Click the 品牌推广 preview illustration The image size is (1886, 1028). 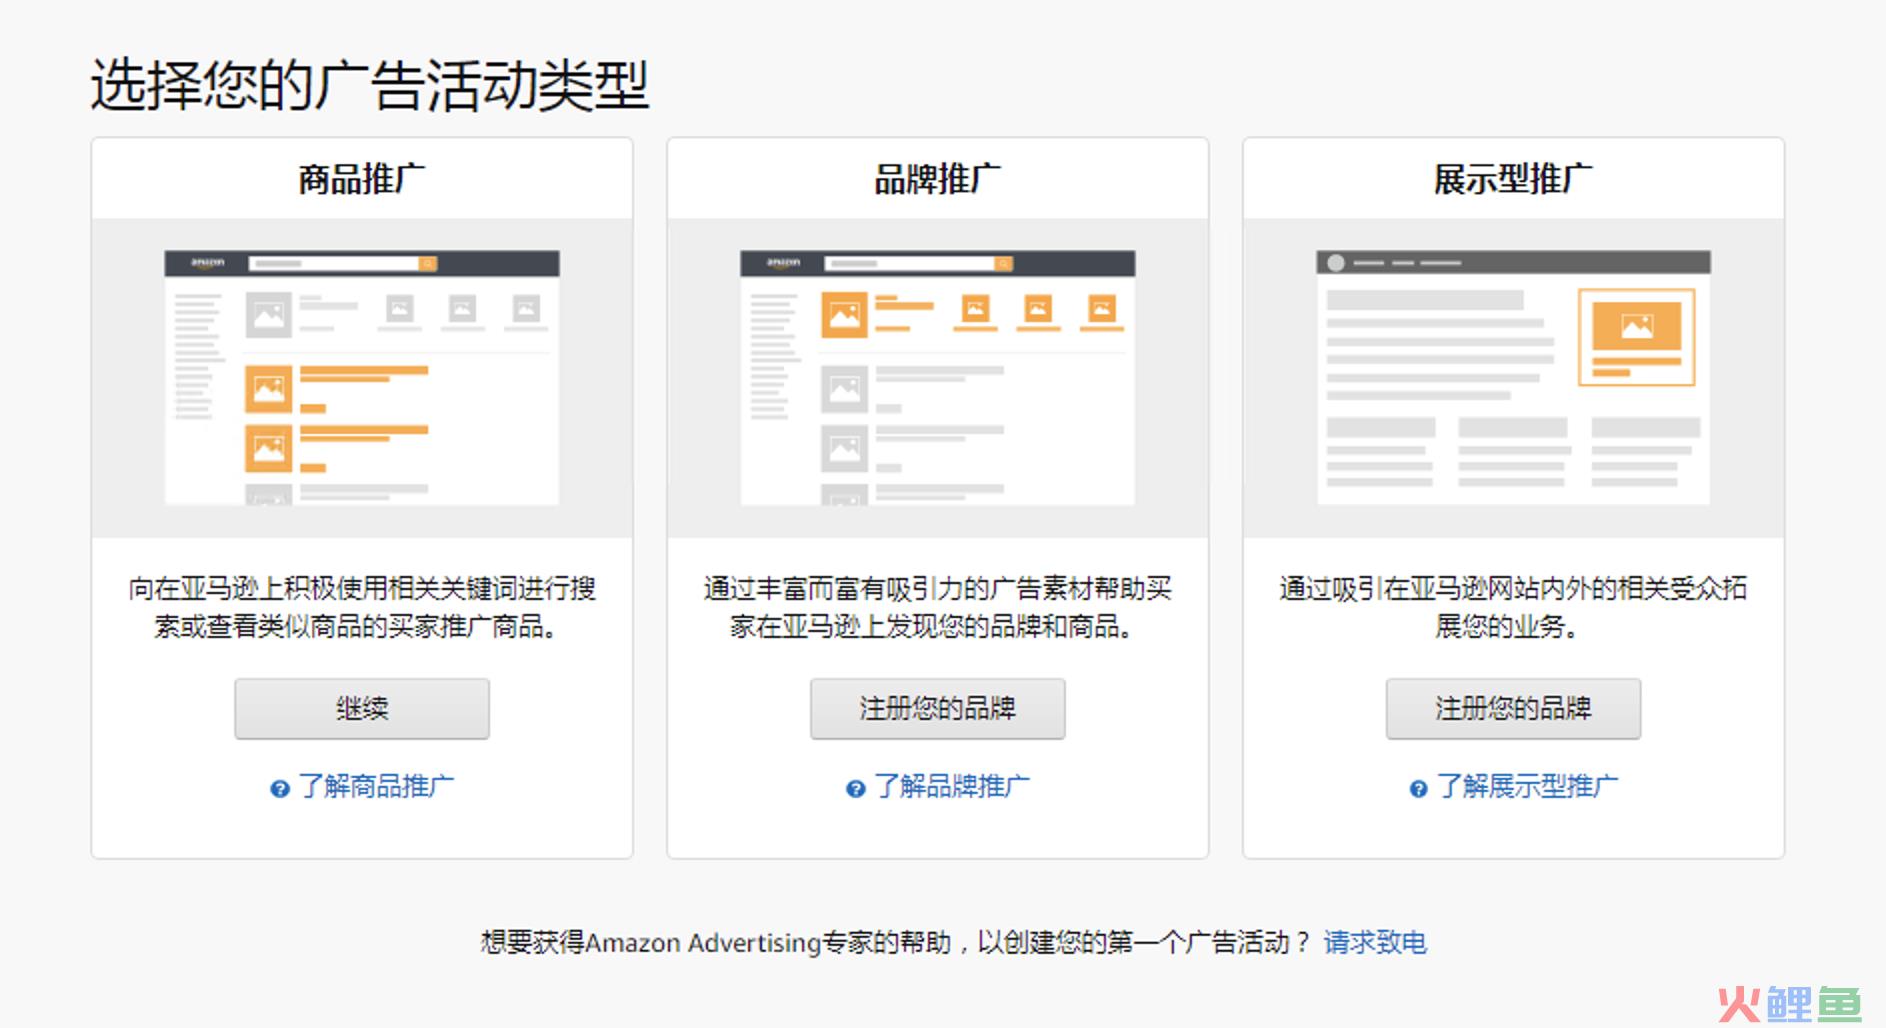click(x=937, y=378)
